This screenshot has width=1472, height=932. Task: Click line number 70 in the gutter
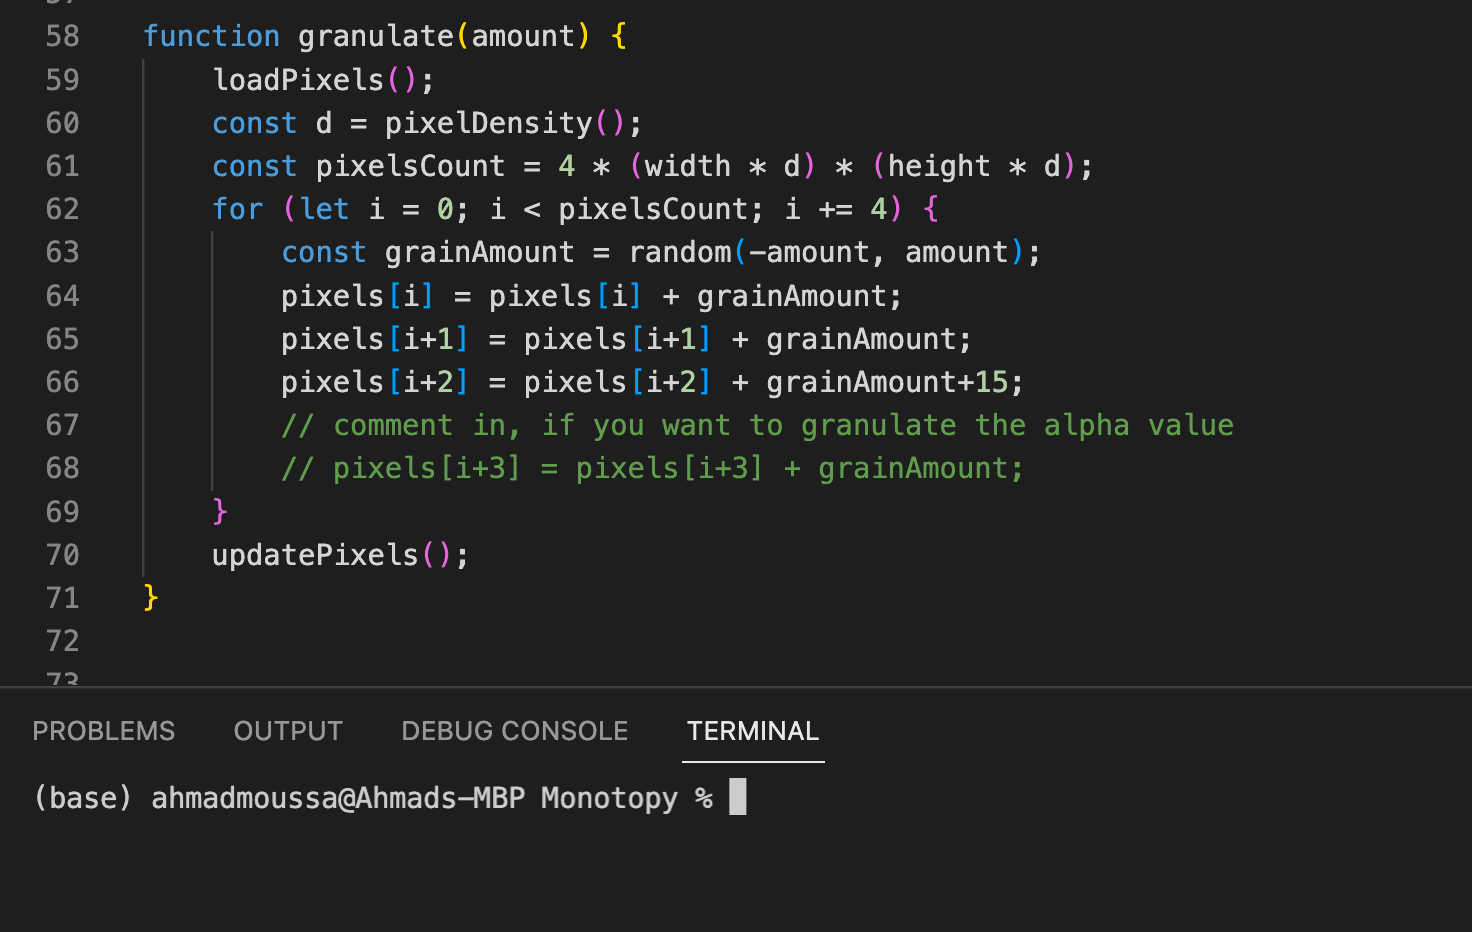62,555
